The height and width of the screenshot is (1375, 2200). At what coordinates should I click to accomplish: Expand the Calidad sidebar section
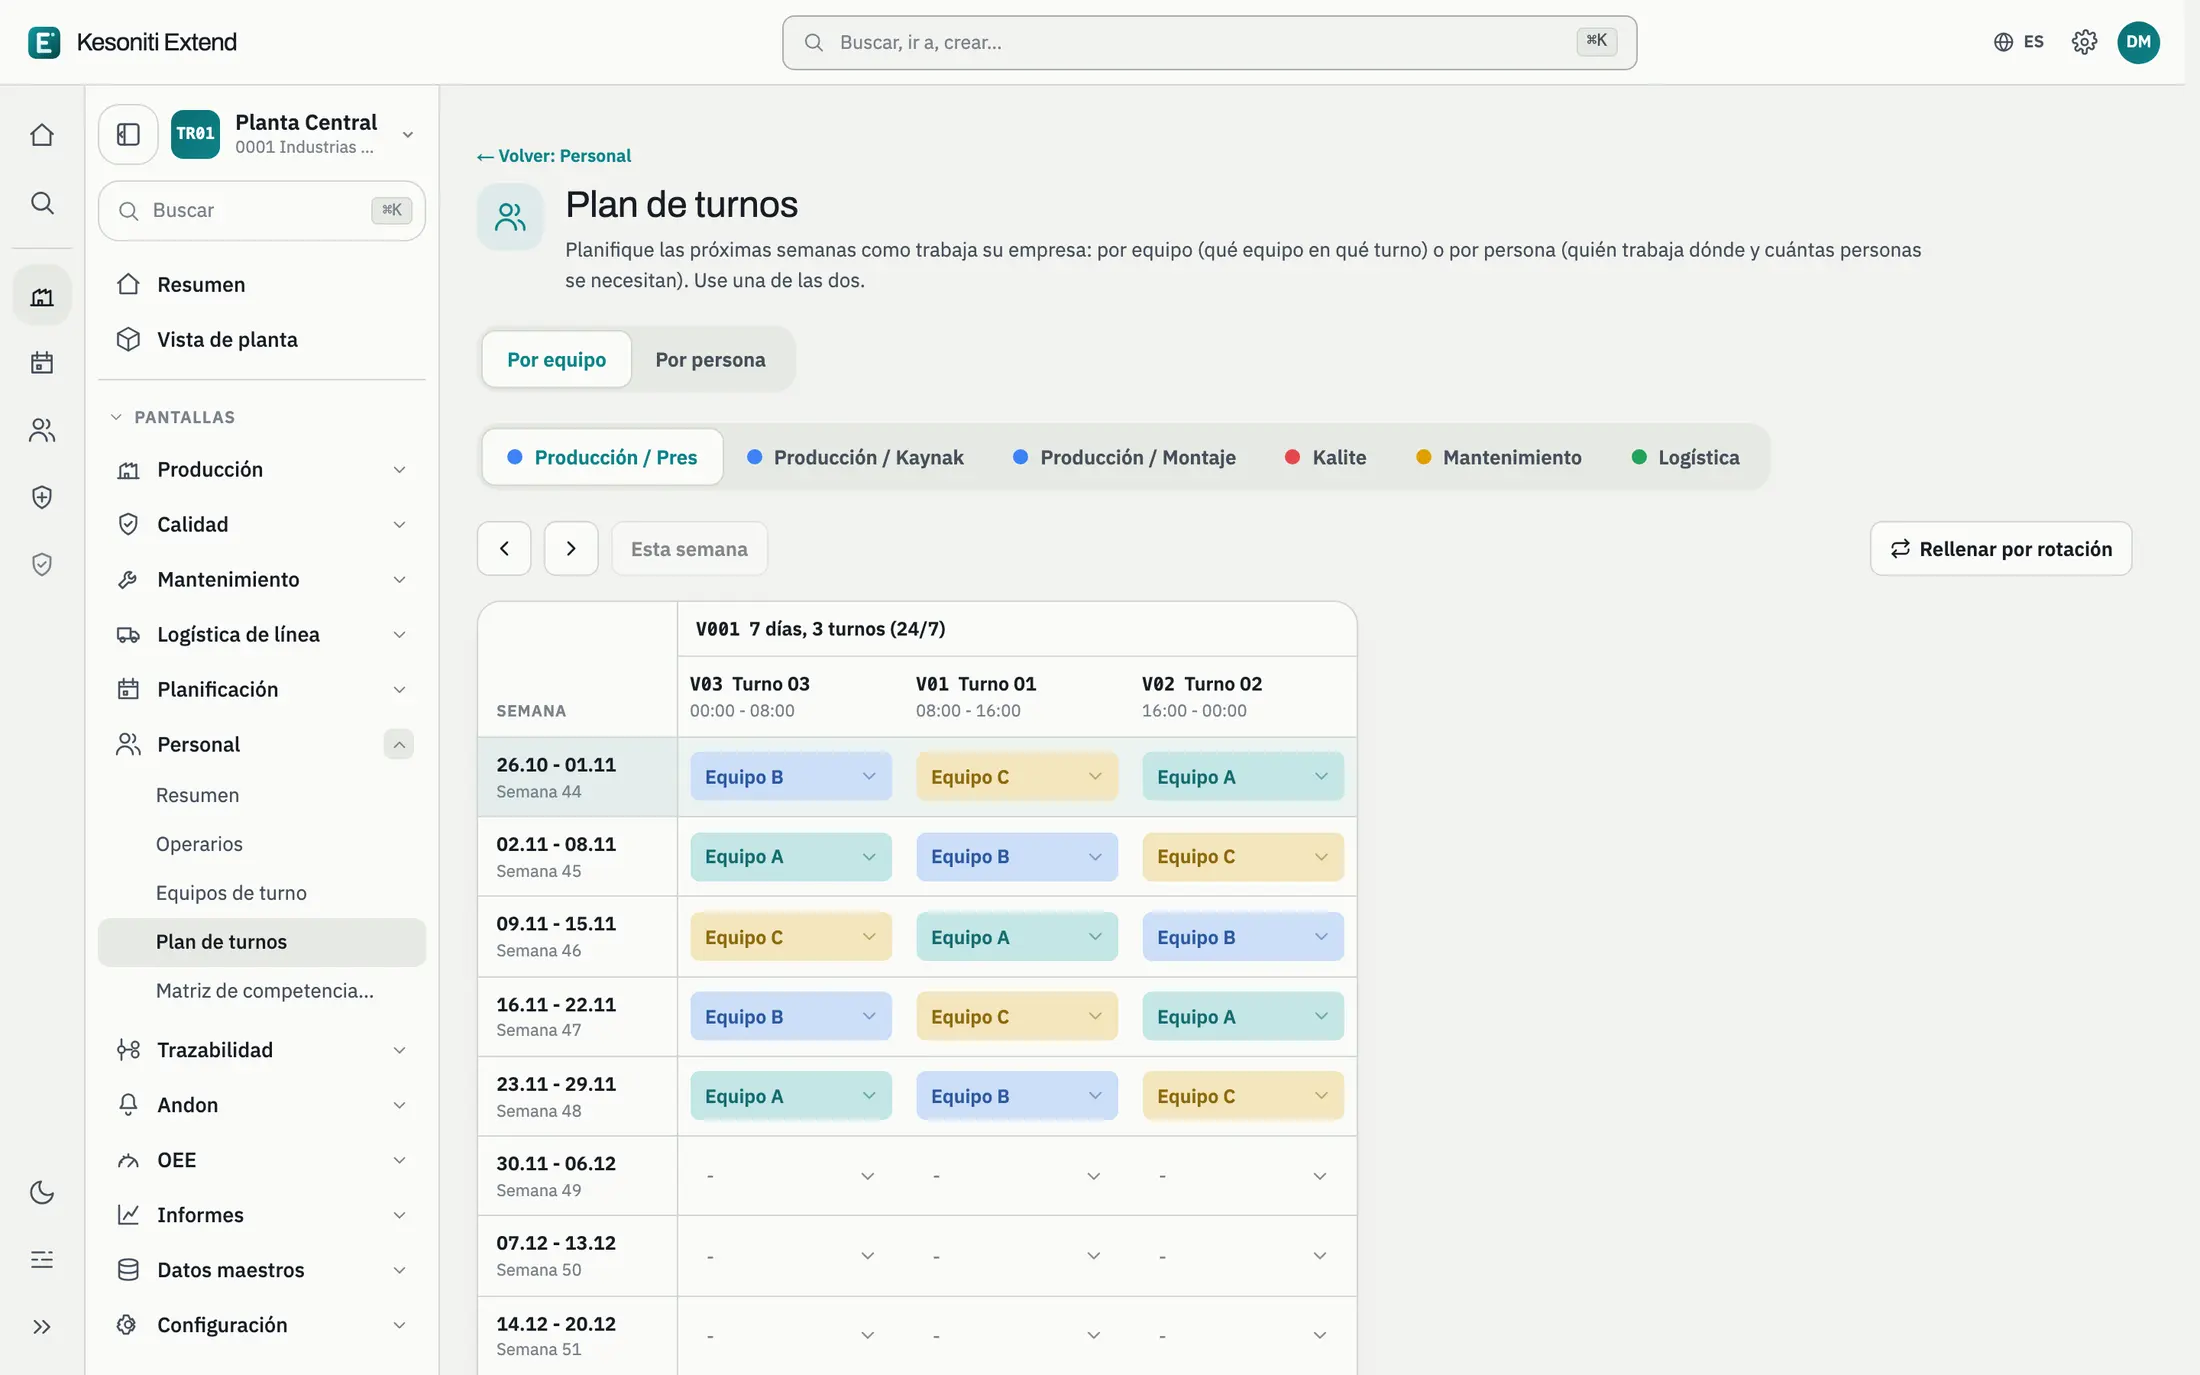tap(262, 525)
